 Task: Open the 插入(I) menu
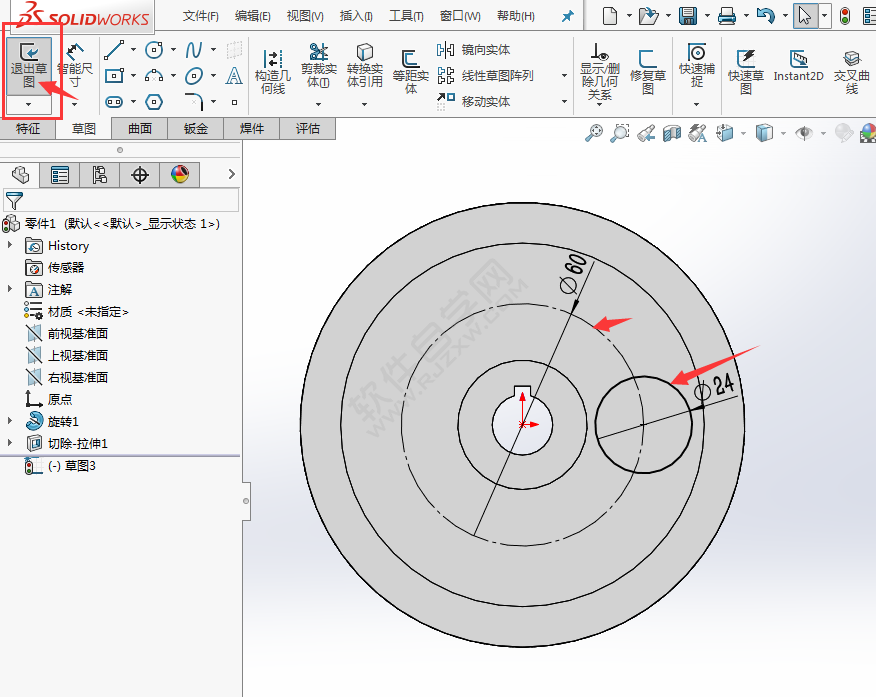pos(356,16)
